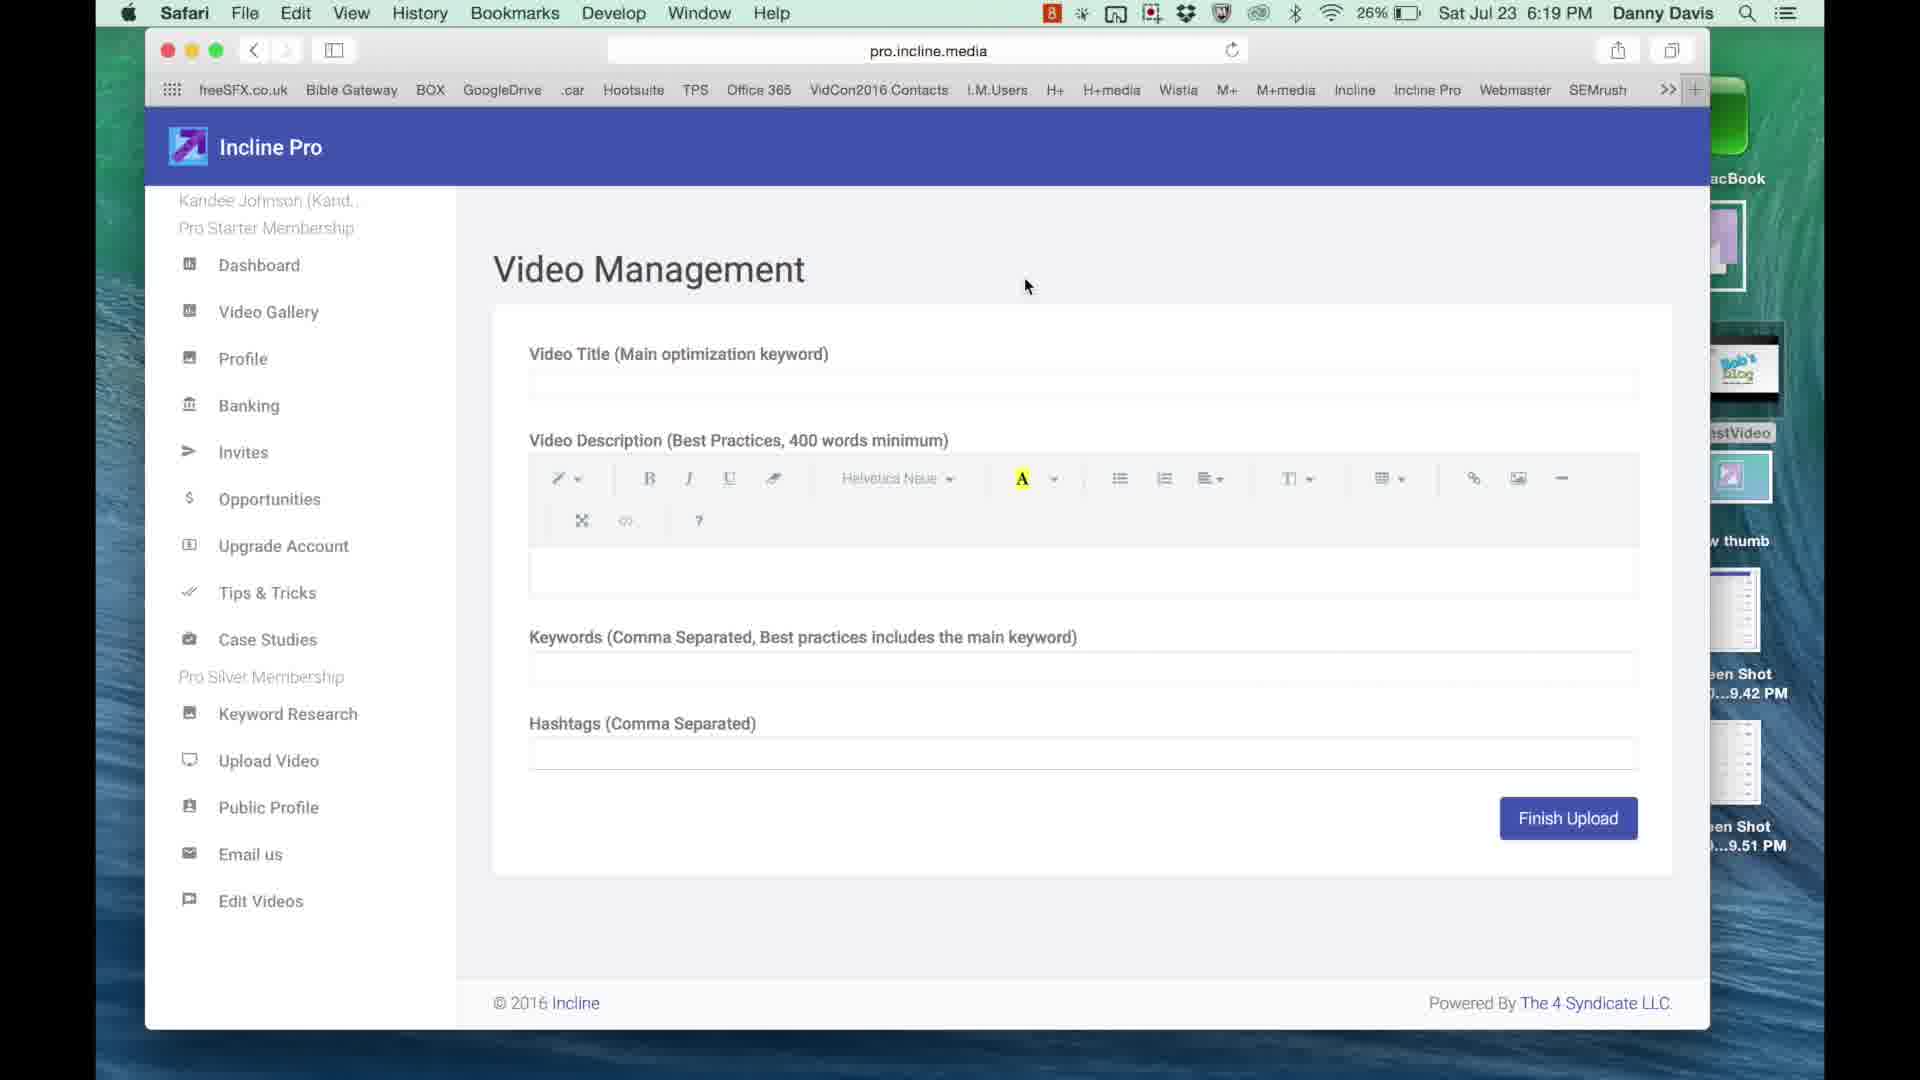
Task: Click the Hashtags input field
Action: tap(1083, 754)
